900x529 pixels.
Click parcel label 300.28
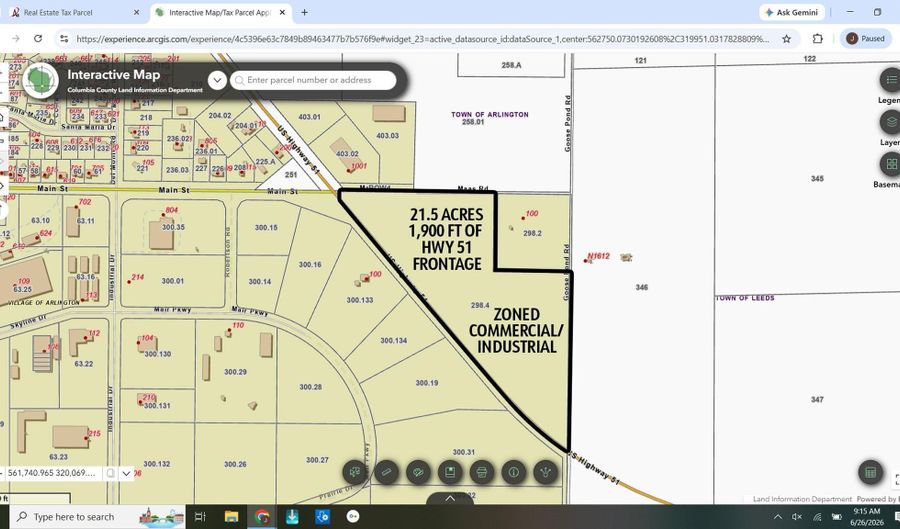tap(311, 387)
